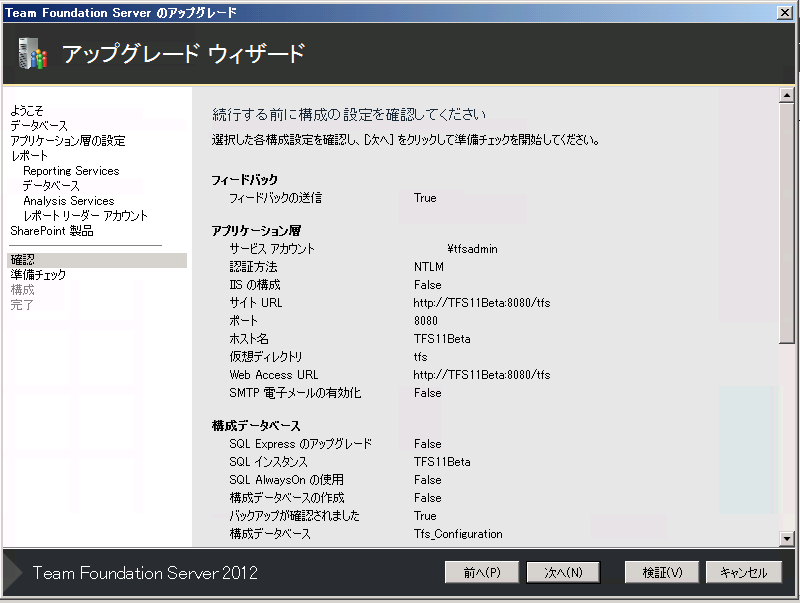Image resolution: width=800 pixels, height=603 pixels.
Task: Select the highlighted 確認 step
Action: tap(97, 260)
